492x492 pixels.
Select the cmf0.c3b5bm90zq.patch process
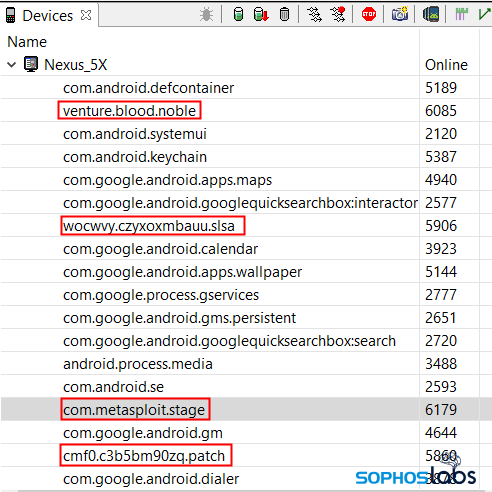point(144,456)
